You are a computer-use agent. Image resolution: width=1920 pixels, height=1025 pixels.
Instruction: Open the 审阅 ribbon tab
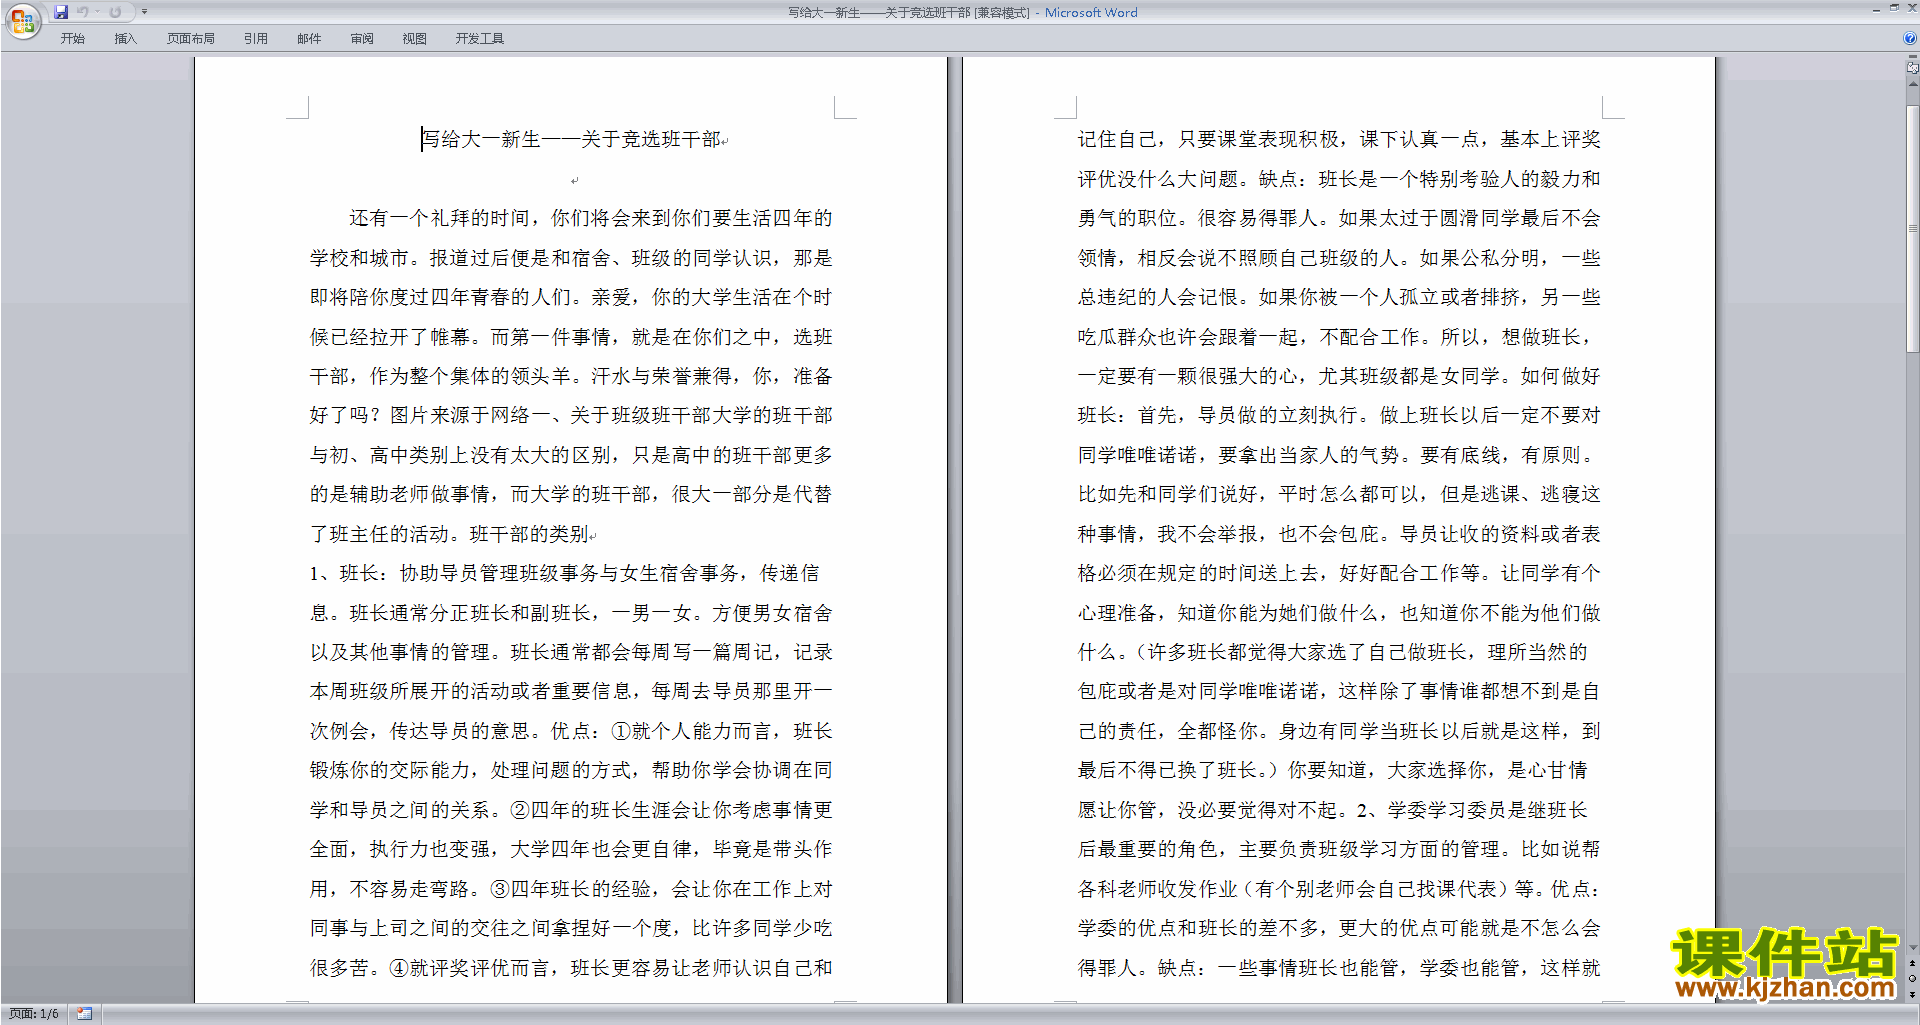[x=362, y=39]
